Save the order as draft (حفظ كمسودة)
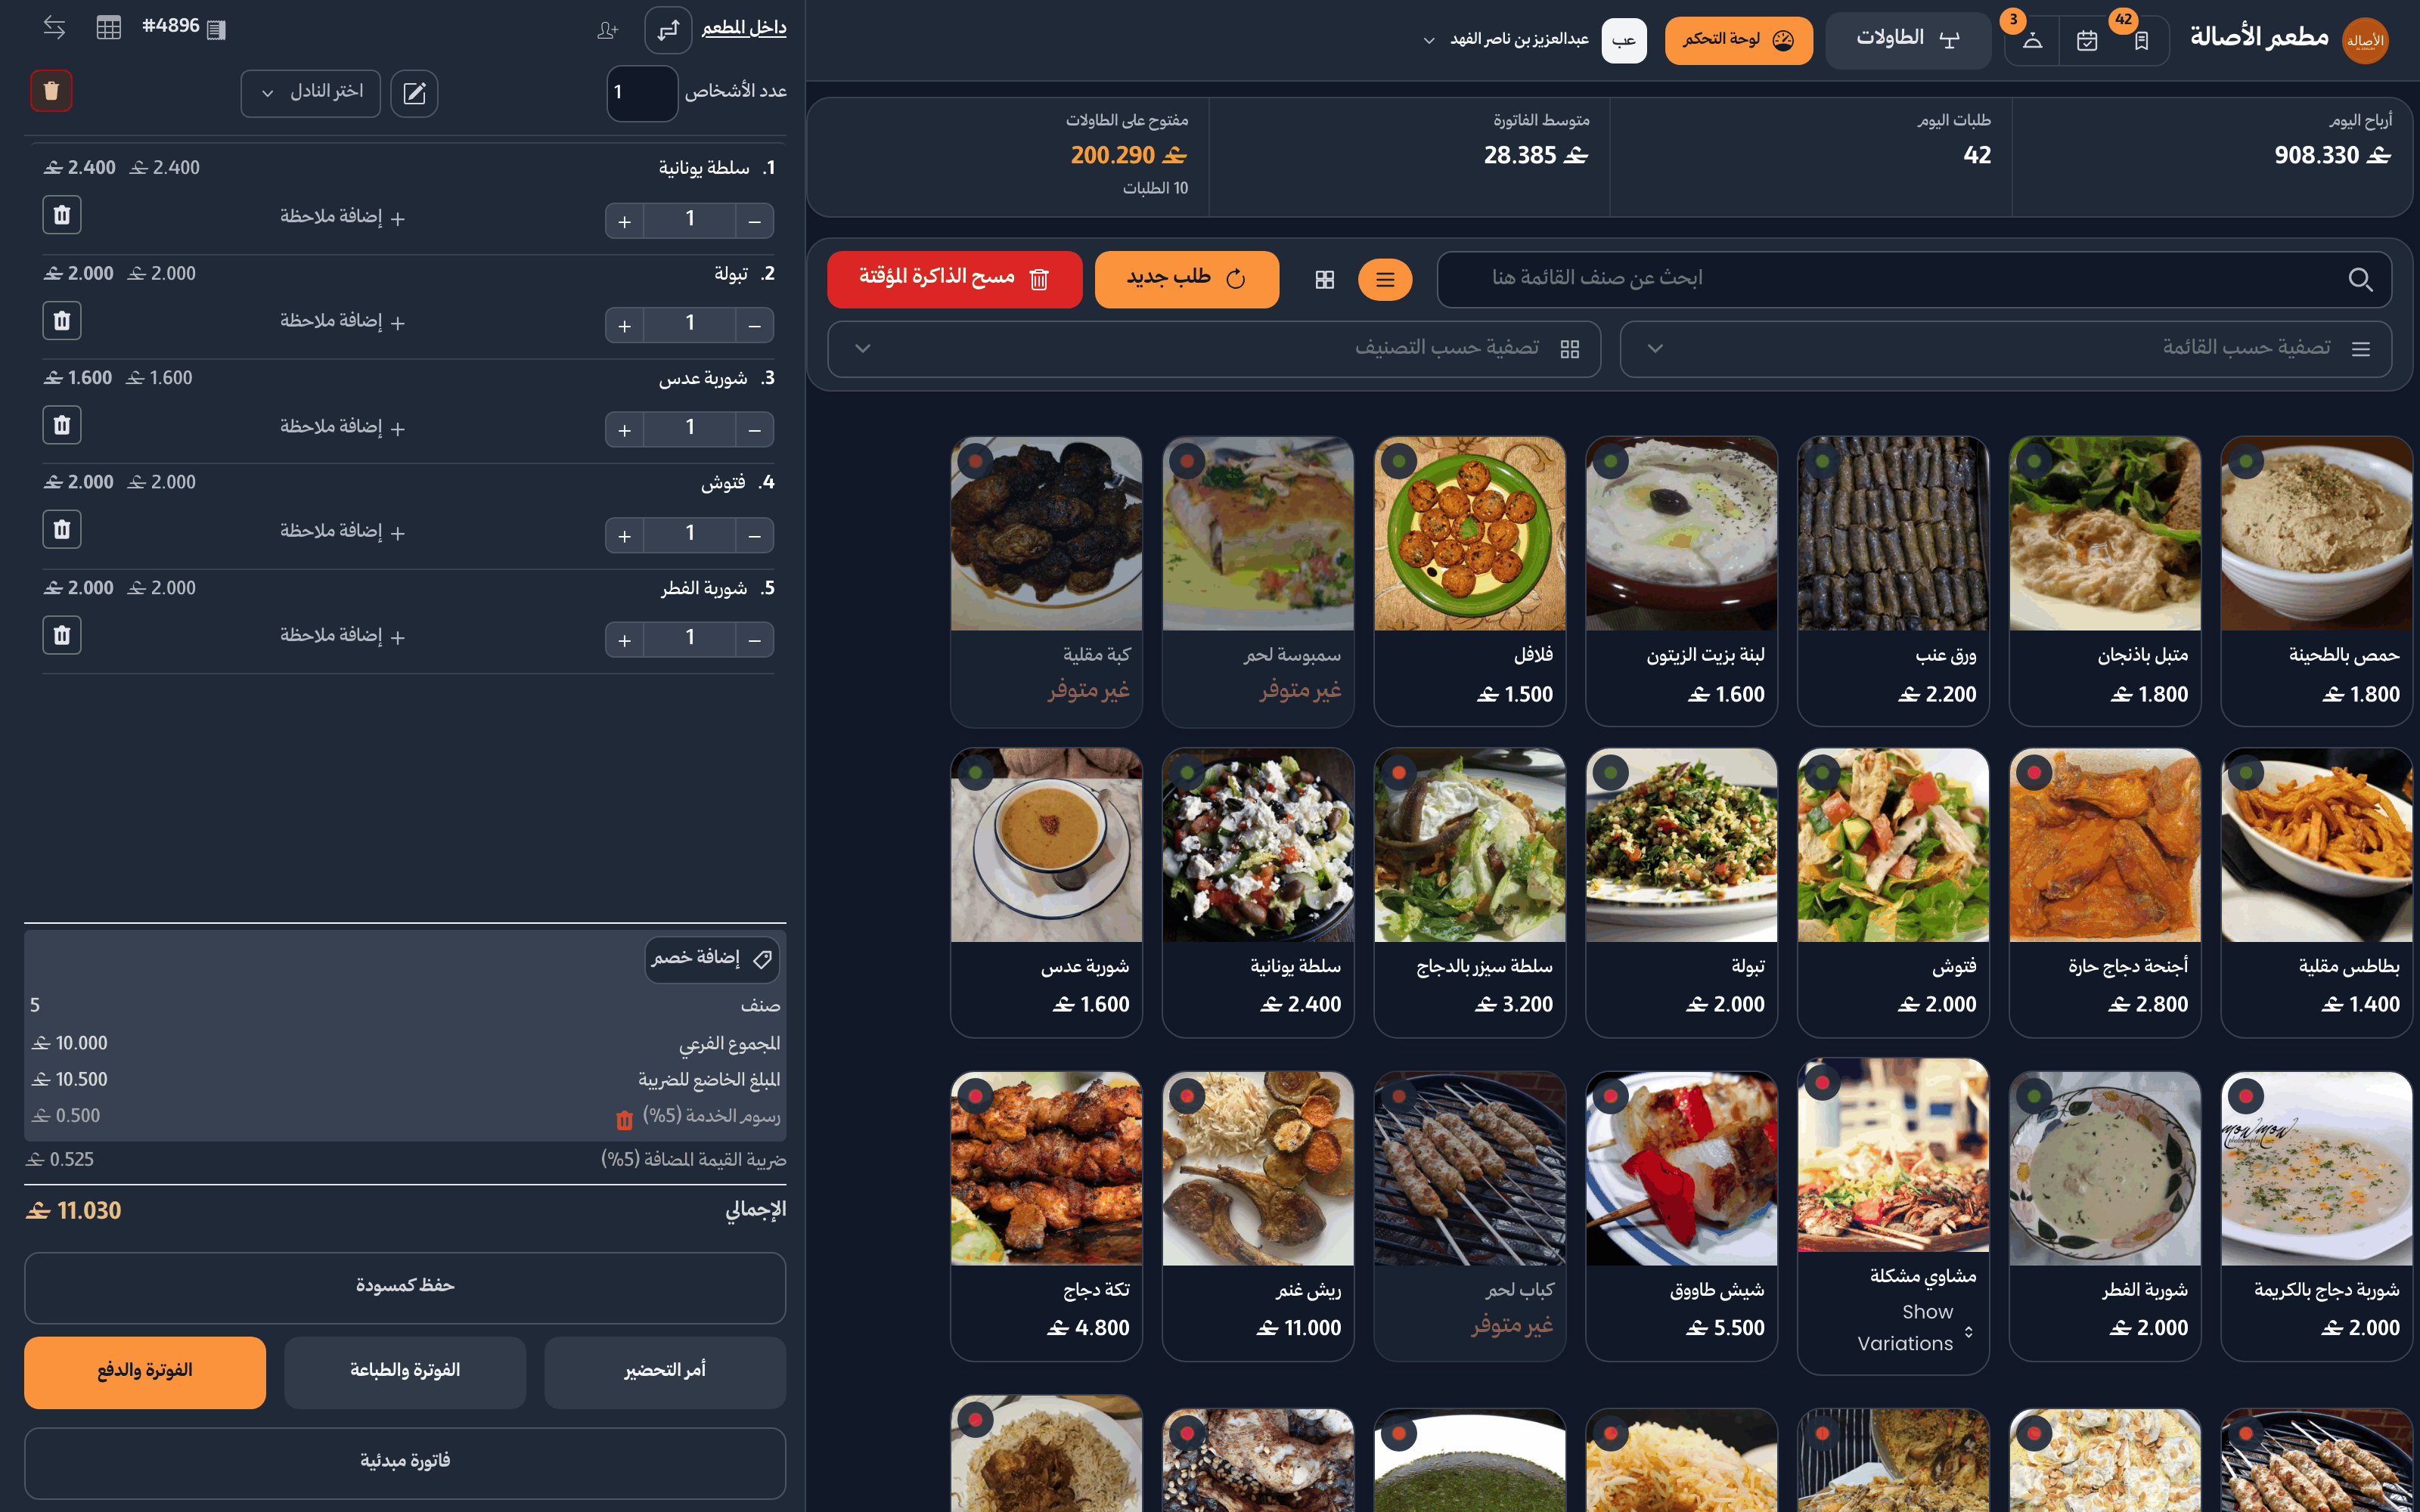This screenshot has height=1512, width=2420. point(405,1287)
